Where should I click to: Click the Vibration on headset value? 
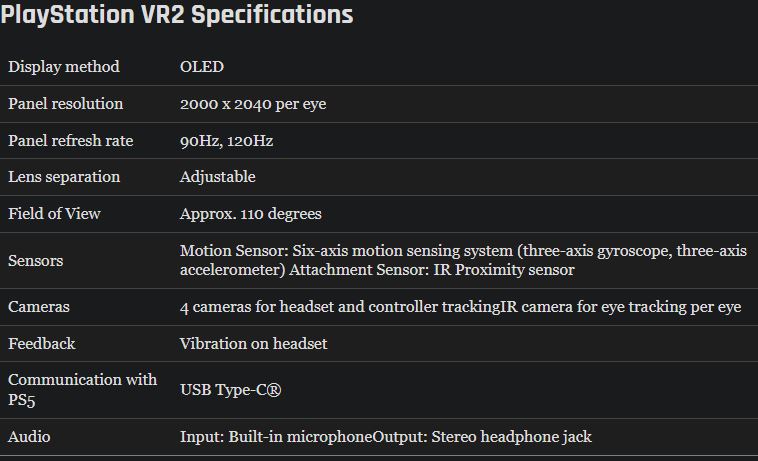(x=253, y=344)
